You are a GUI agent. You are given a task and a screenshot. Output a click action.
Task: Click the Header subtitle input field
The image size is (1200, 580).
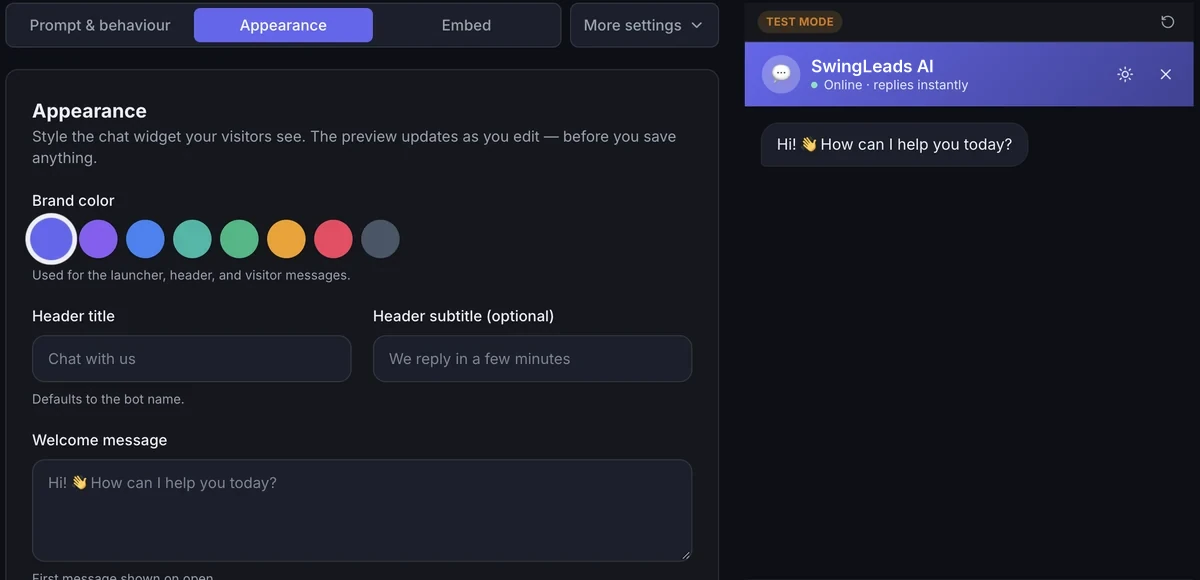(532, 358)
